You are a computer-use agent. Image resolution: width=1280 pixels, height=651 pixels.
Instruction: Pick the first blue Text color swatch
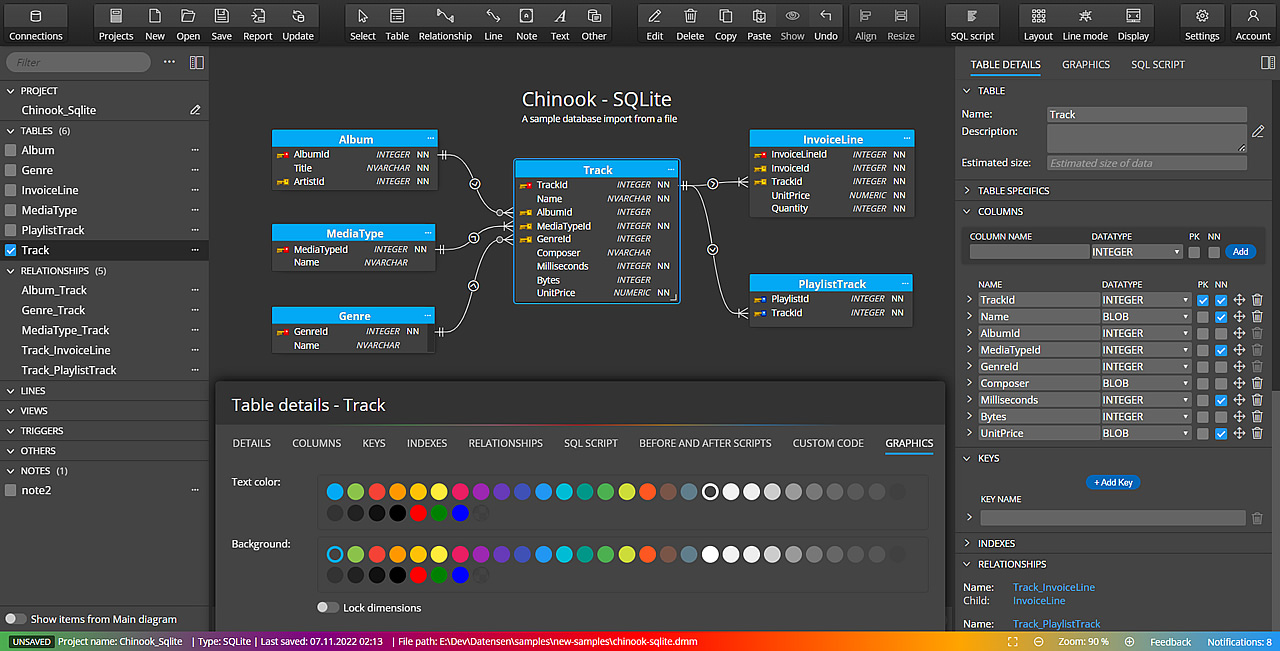(x=335, y=491)
